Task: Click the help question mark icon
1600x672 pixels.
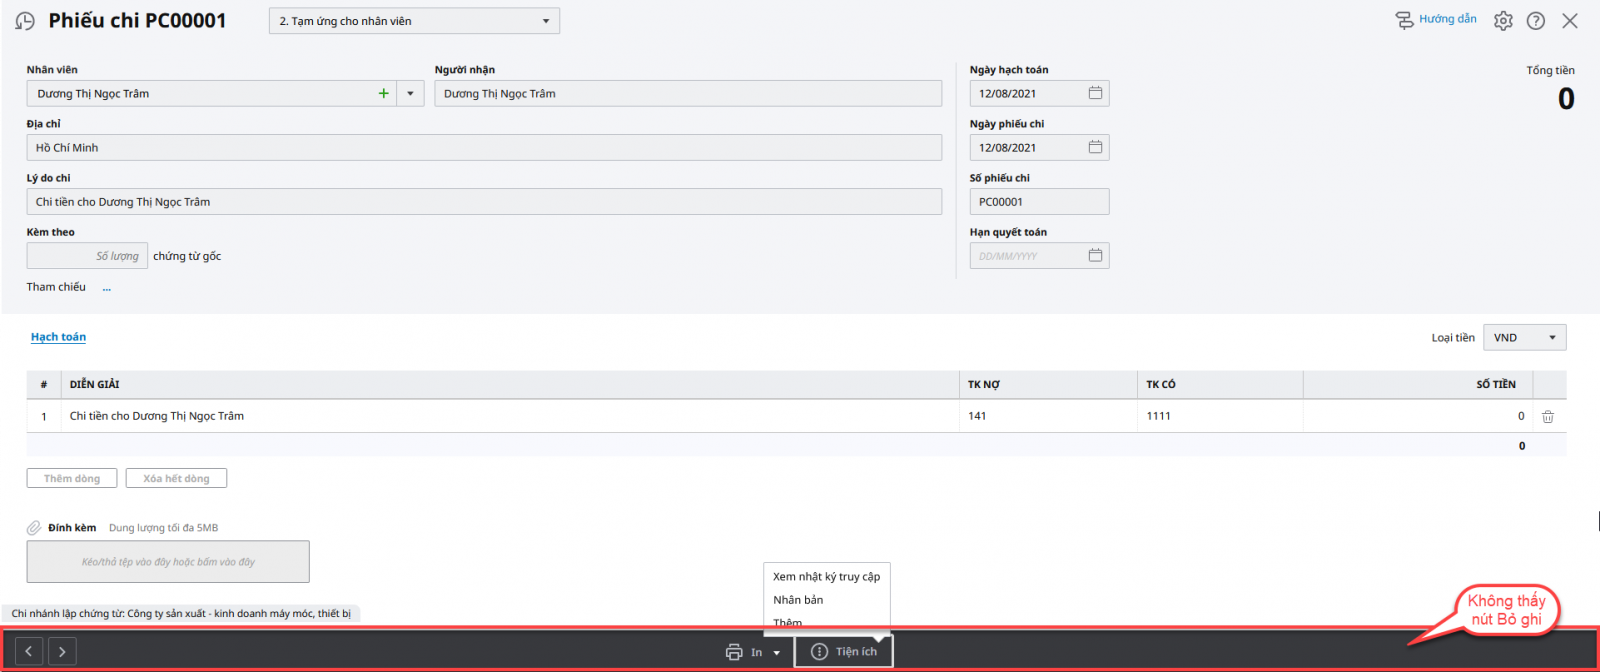Action: [x=1536, y=21]
